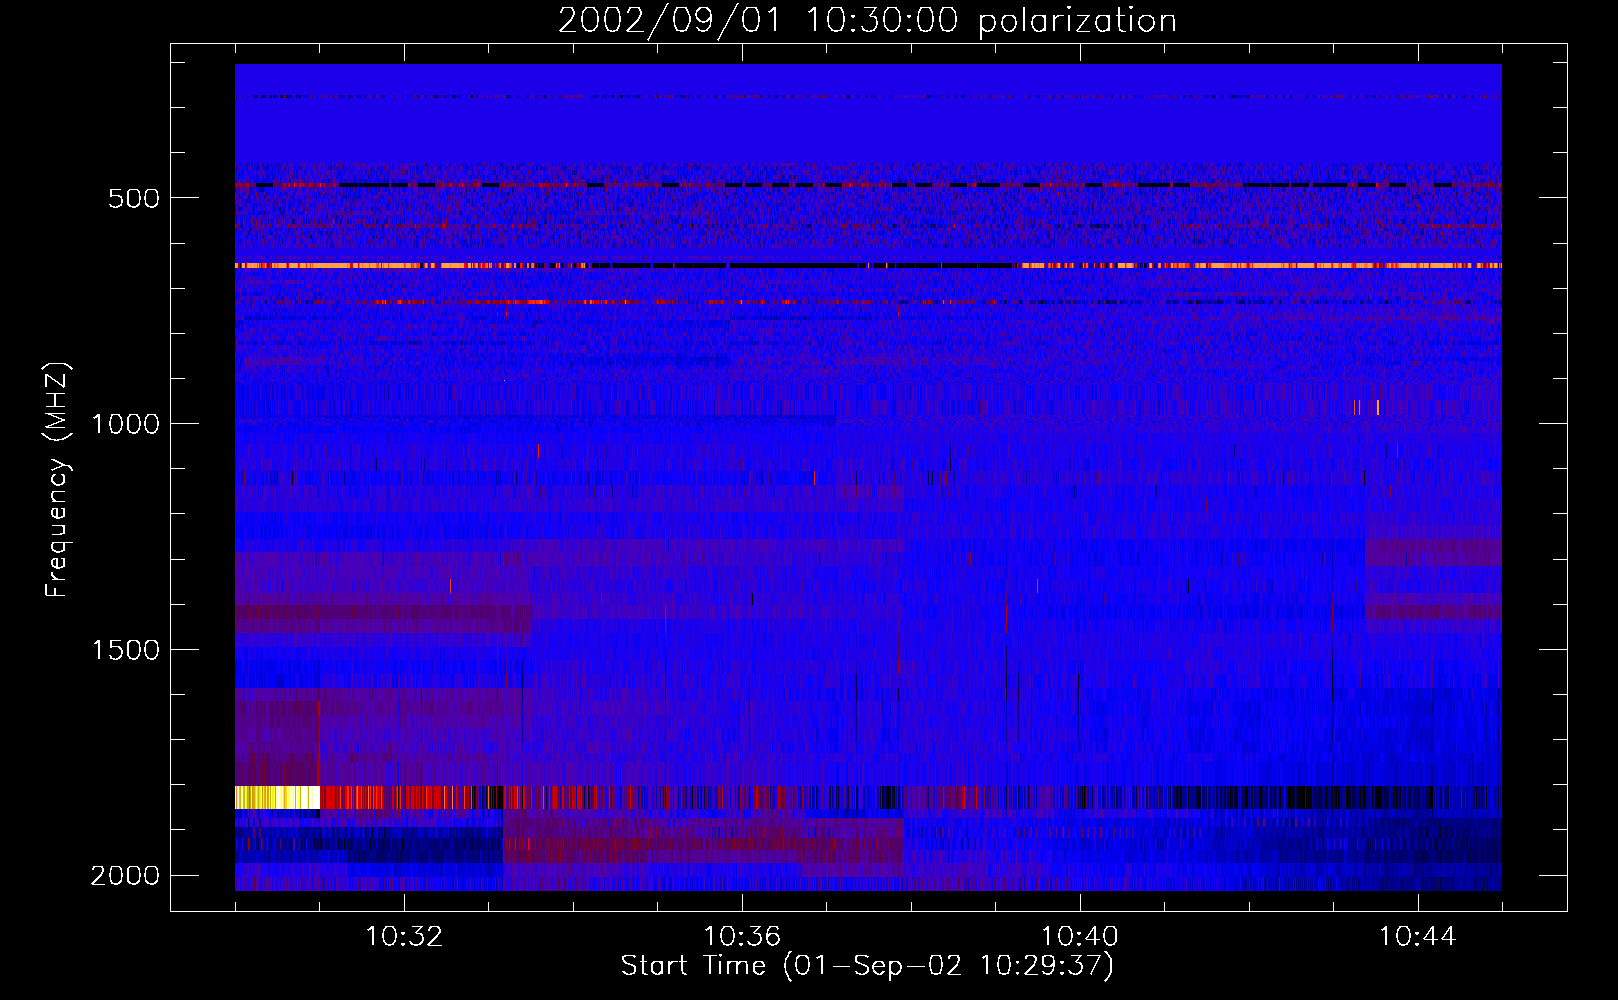Screen dimensions: 1618x1000
Task: Click the 10:44 time axis label
Action: tap(1418, 937)
